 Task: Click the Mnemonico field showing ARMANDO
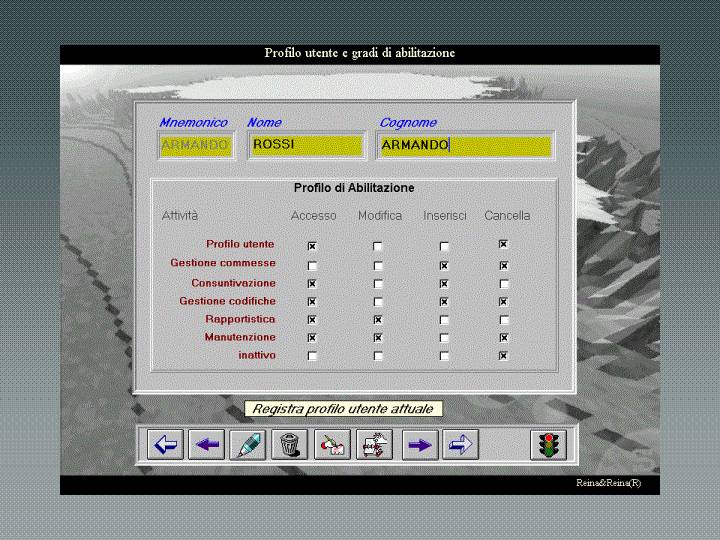[x=196, y=146]
